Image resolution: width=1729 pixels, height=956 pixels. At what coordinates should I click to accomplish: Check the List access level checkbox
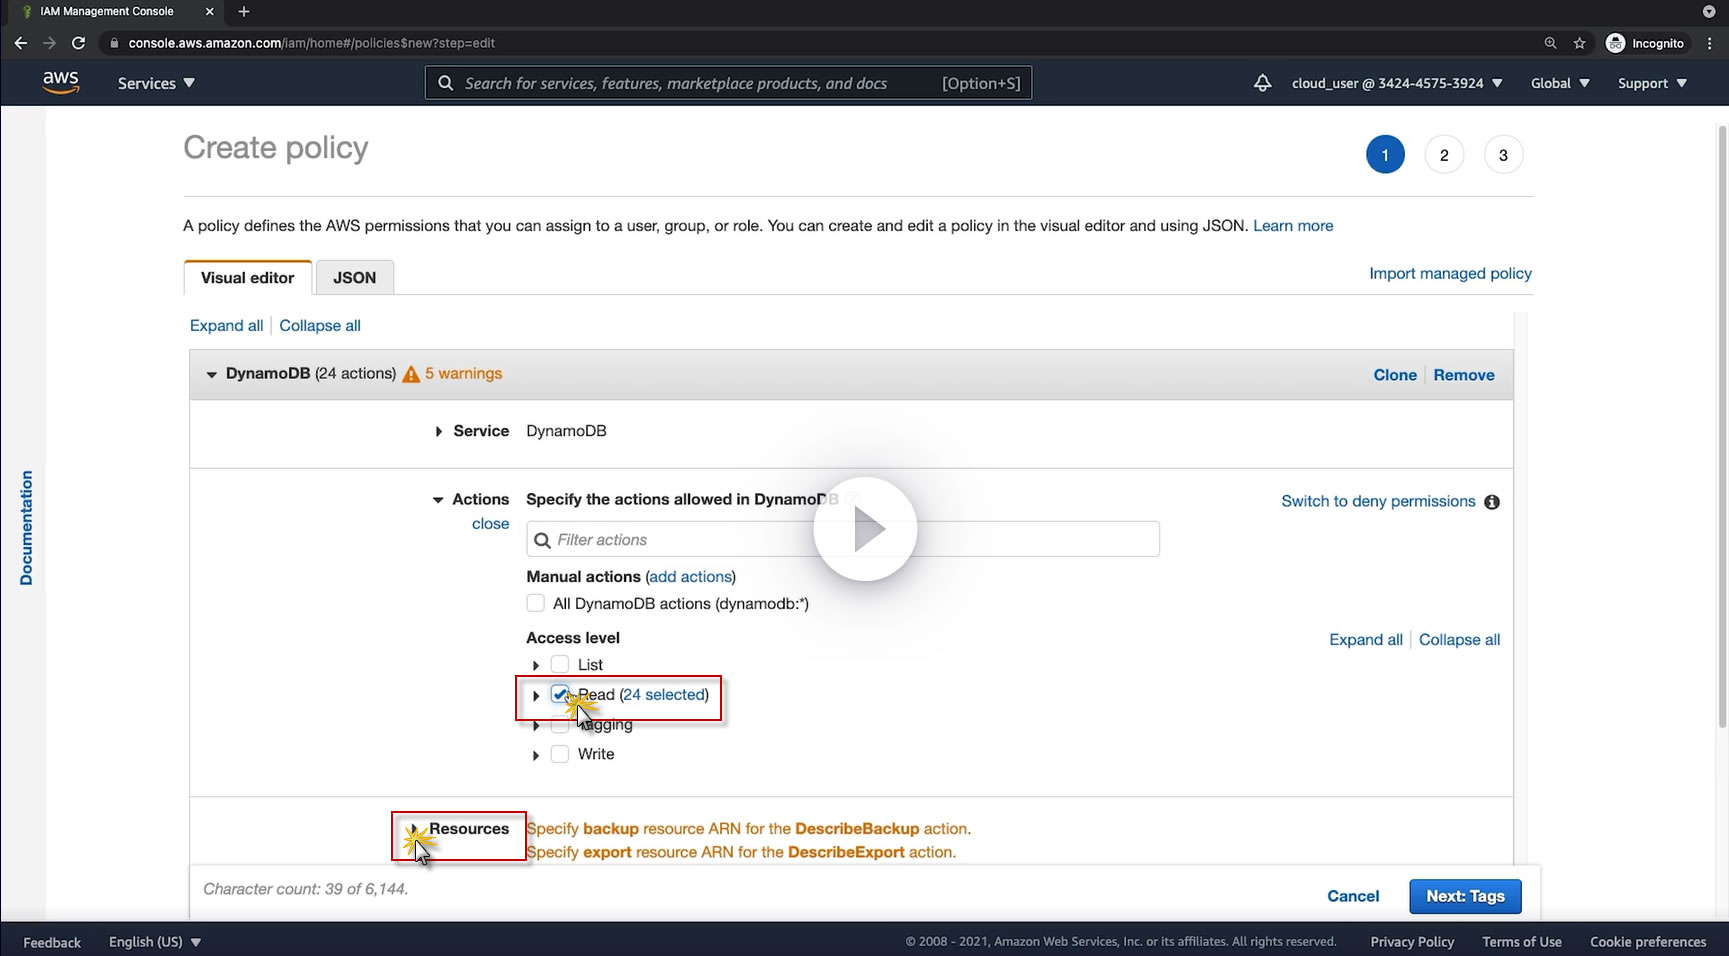[560, 665]
